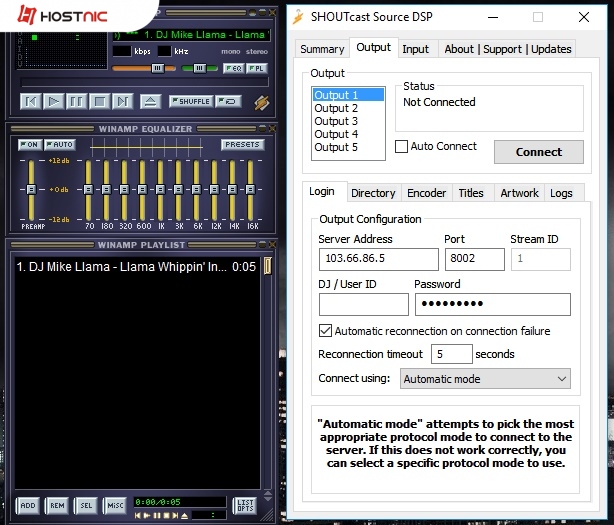Viewport: 614px width, 525px height.
Task: Toggle Shuffle mode in Winamp
Action: (190, 101)
